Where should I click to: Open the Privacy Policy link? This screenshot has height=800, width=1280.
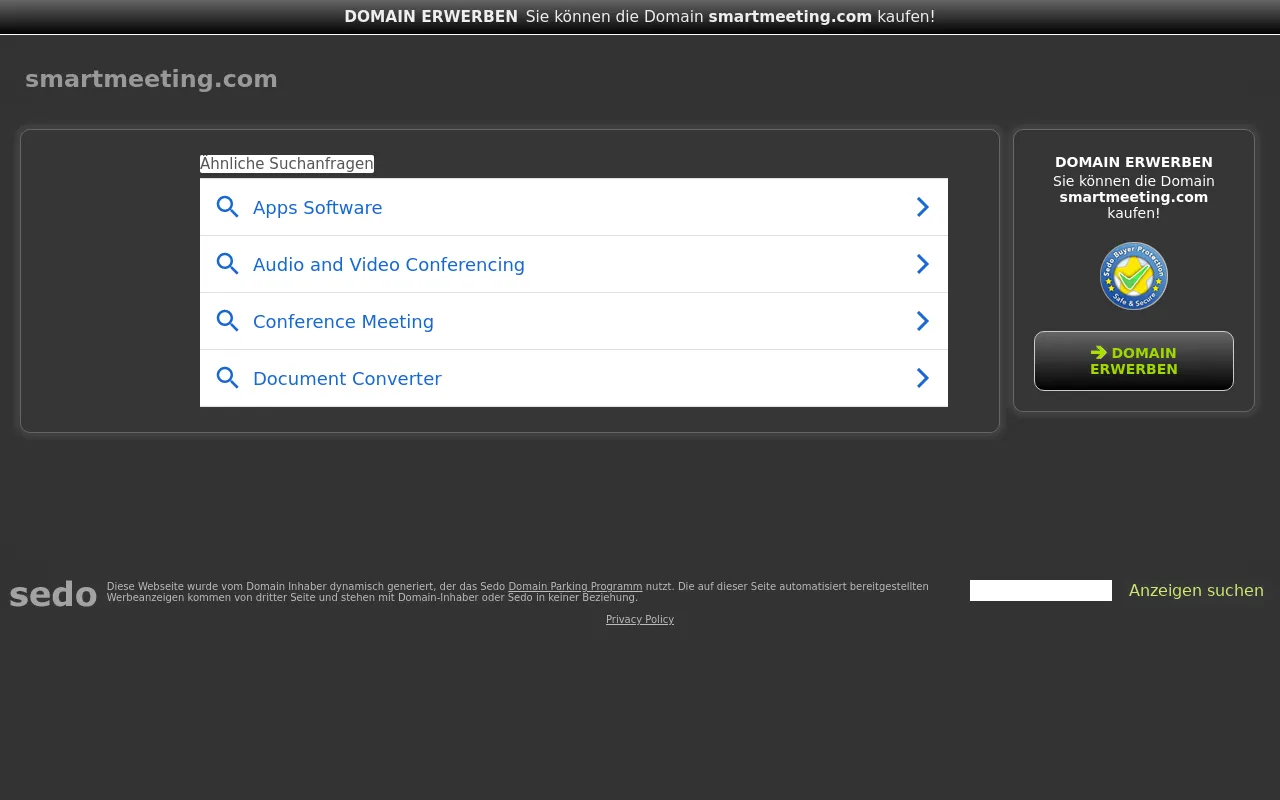[640, 619]
